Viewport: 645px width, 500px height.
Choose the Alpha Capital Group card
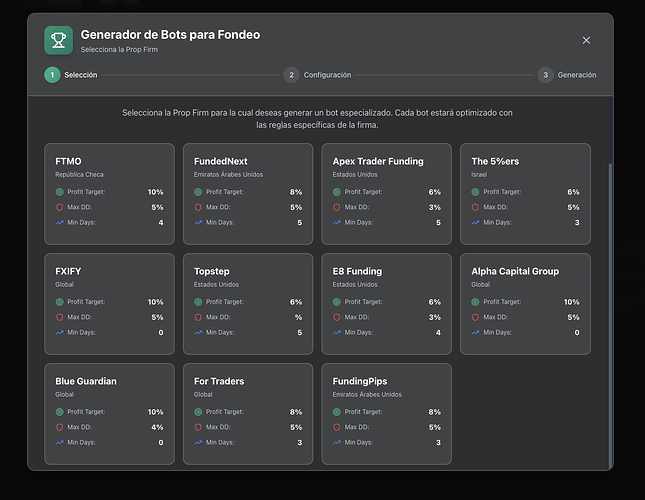[x=525, y=304]
